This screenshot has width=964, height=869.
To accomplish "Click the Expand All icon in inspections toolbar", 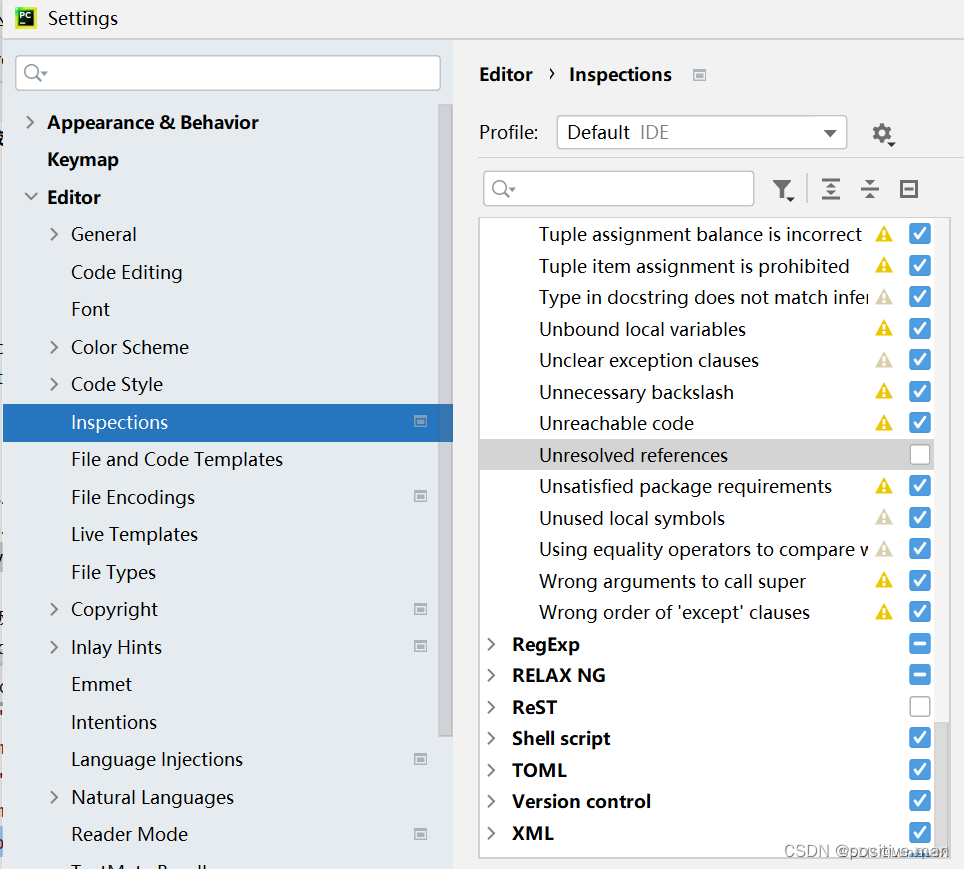I will pos(830,189).
